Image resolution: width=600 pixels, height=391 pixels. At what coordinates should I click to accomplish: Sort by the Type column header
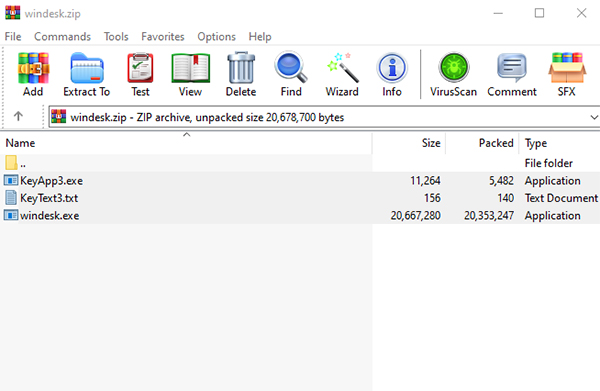click(559, 143)
